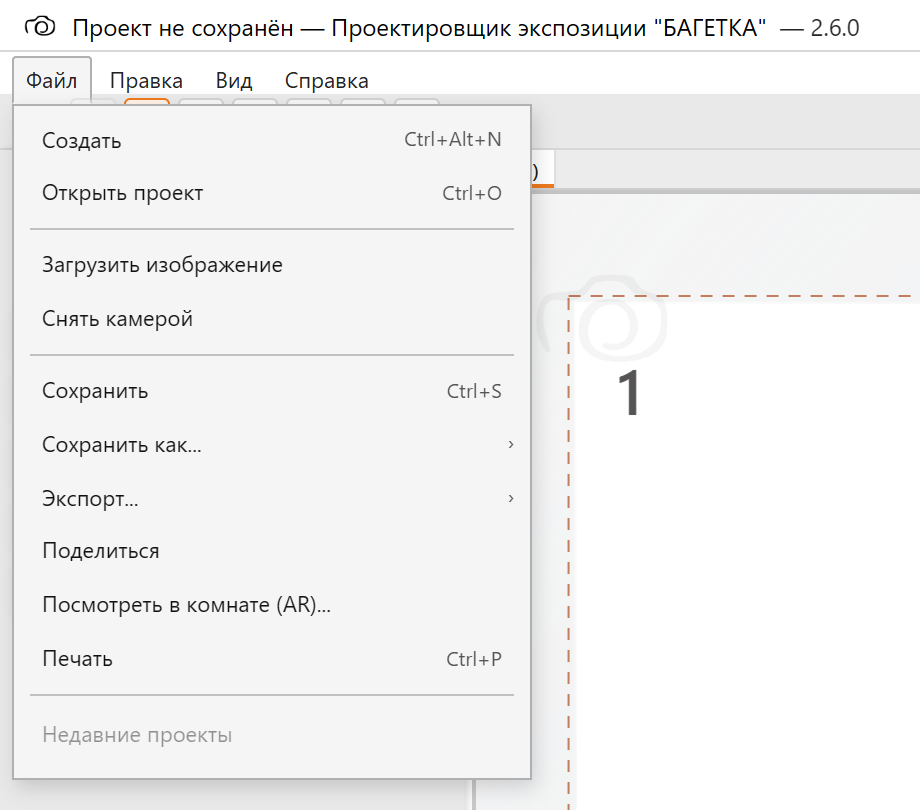Click frame number 1 on the canvas
This screenshot has width=920, height=810.
point(629,393)
